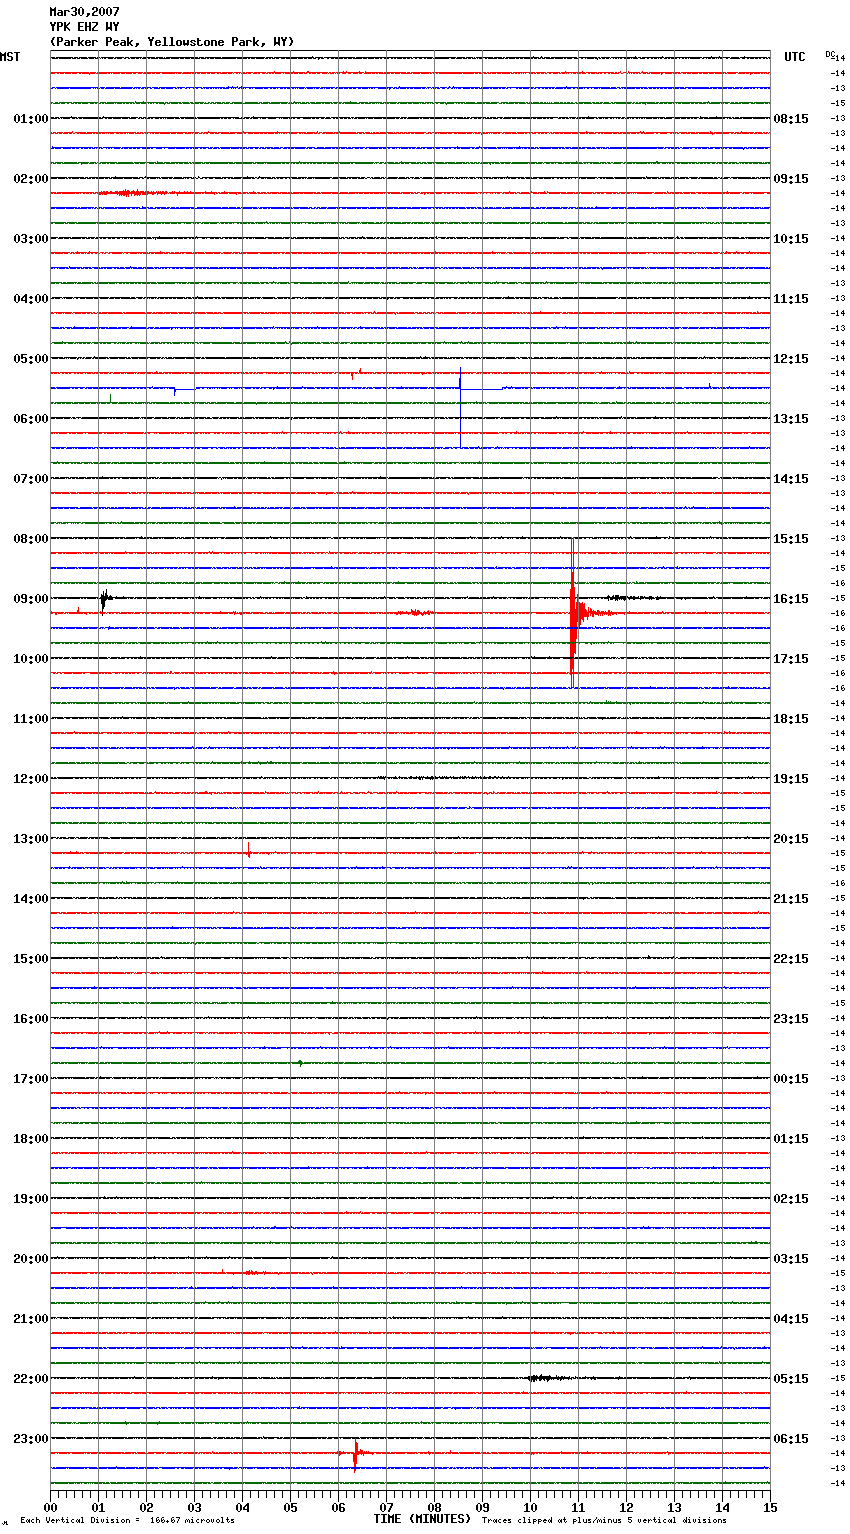Click the 05 minute axis tick label

[290, 1508]
